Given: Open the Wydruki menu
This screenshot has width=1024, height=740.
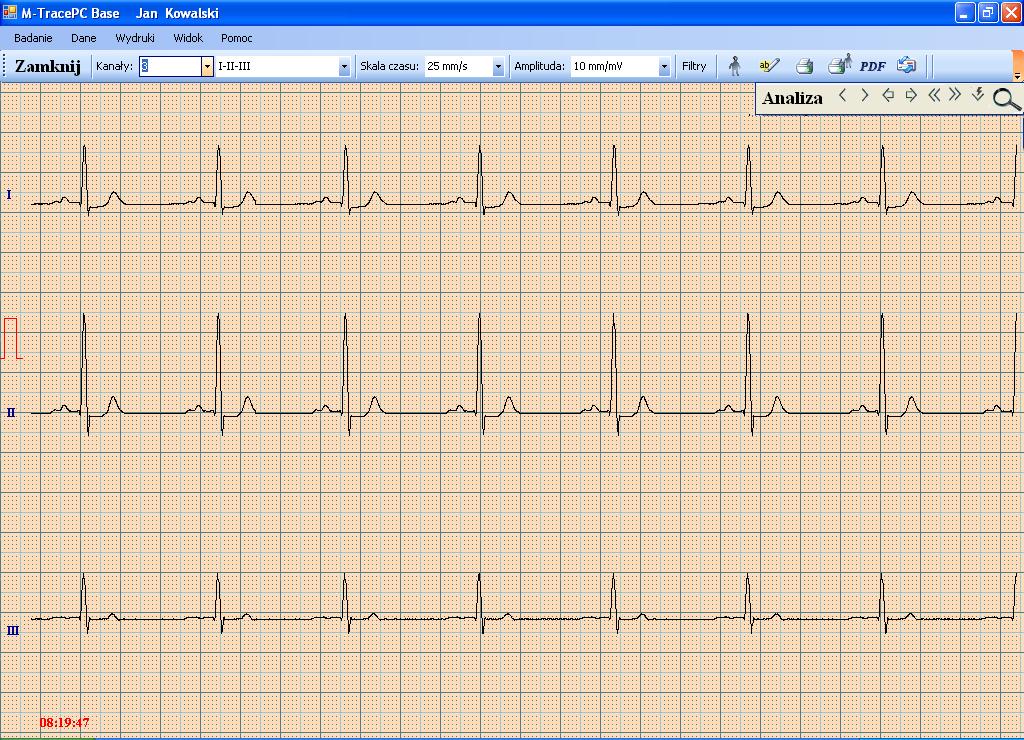Looking at the screenshot, I should click(x=135, y=38).
